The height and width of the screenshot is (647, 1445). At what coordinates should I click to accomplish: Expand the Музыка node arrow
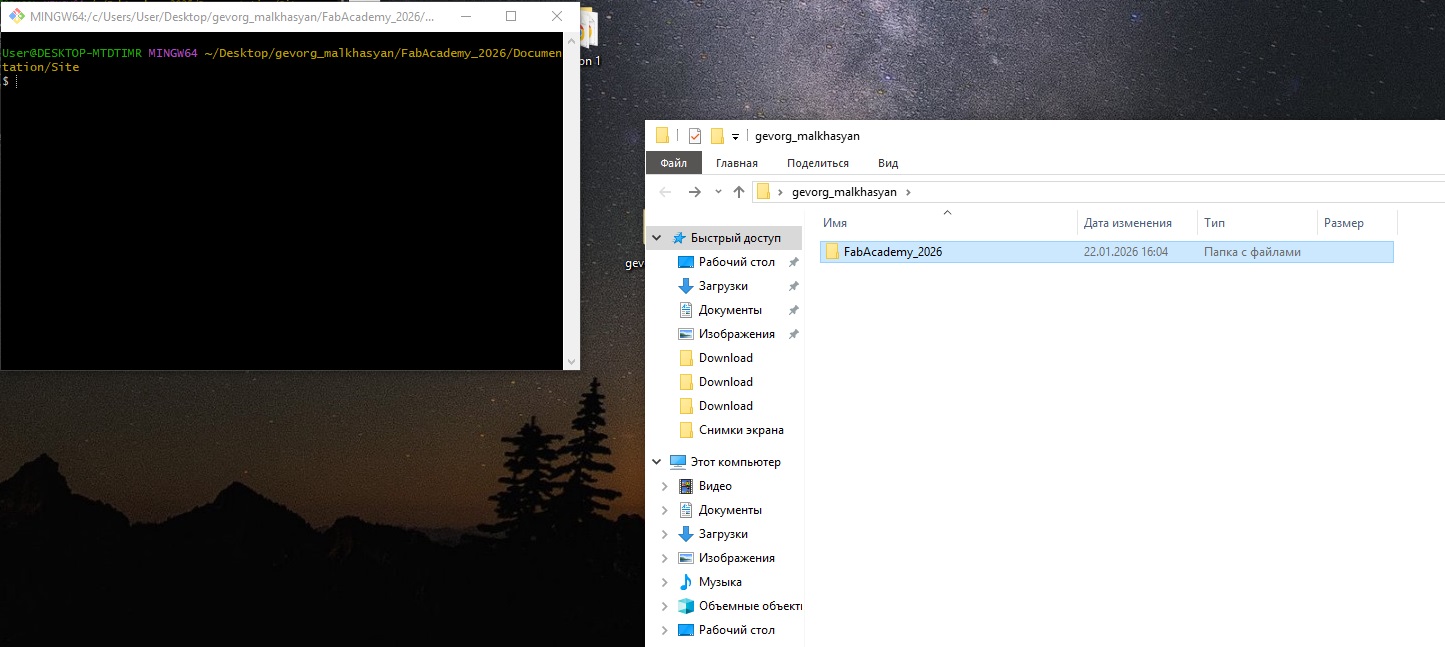click(x=665, y=582)
